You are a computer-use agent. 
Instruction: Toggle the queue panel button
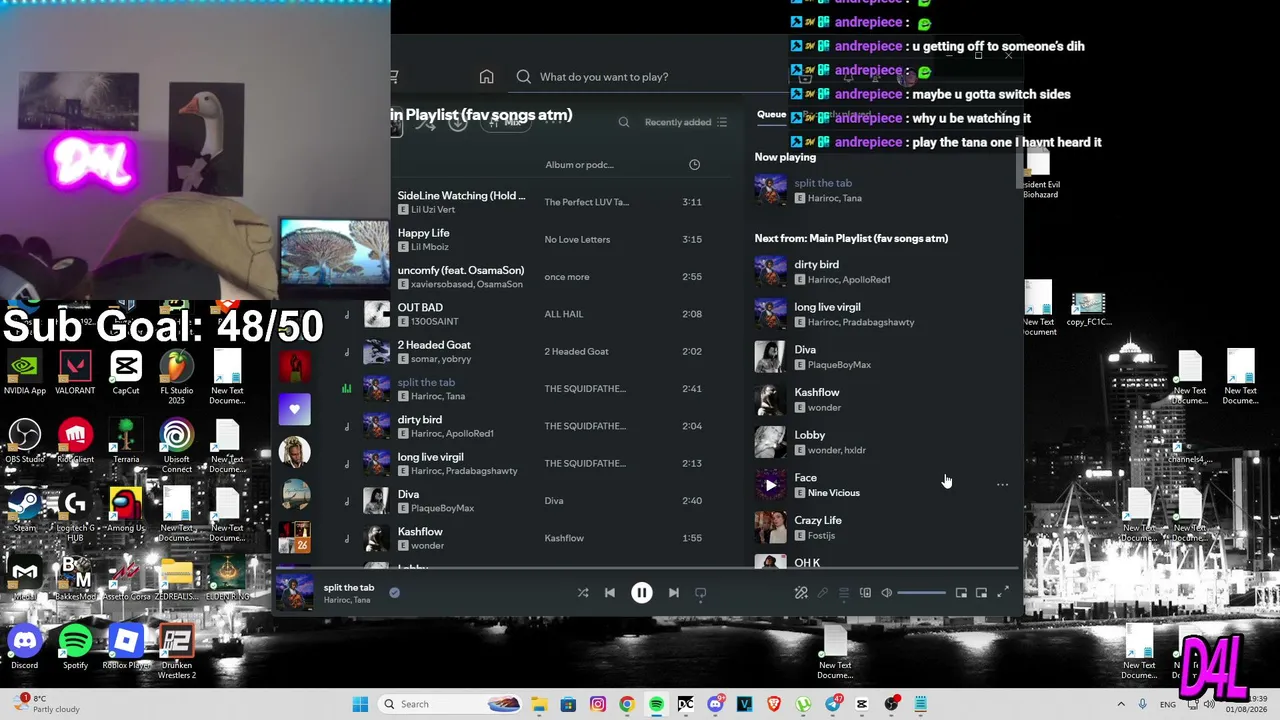tap(844, 593)
